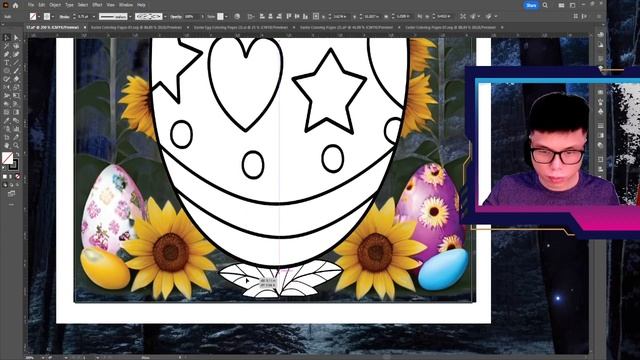The width and height of the screenshot is (640, 360).
Task: Select the Gradient tool
Action: point(16,112)
